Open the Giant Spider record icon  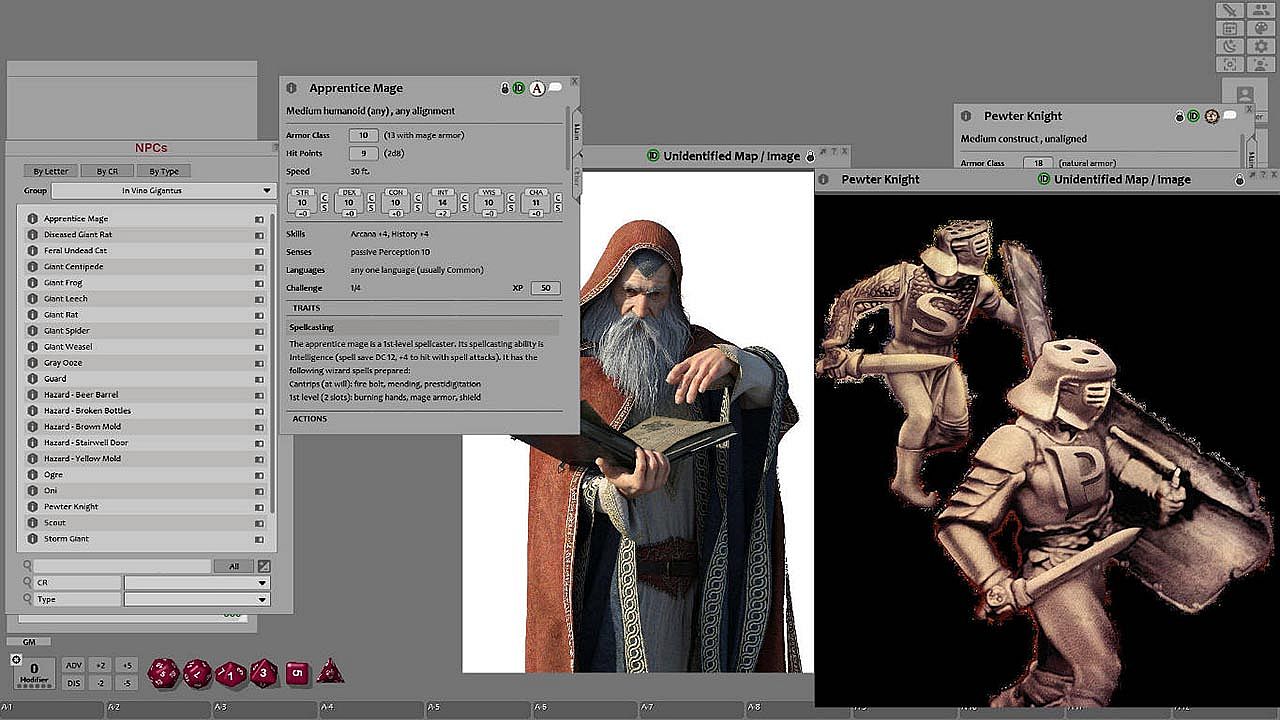point(32,330)
